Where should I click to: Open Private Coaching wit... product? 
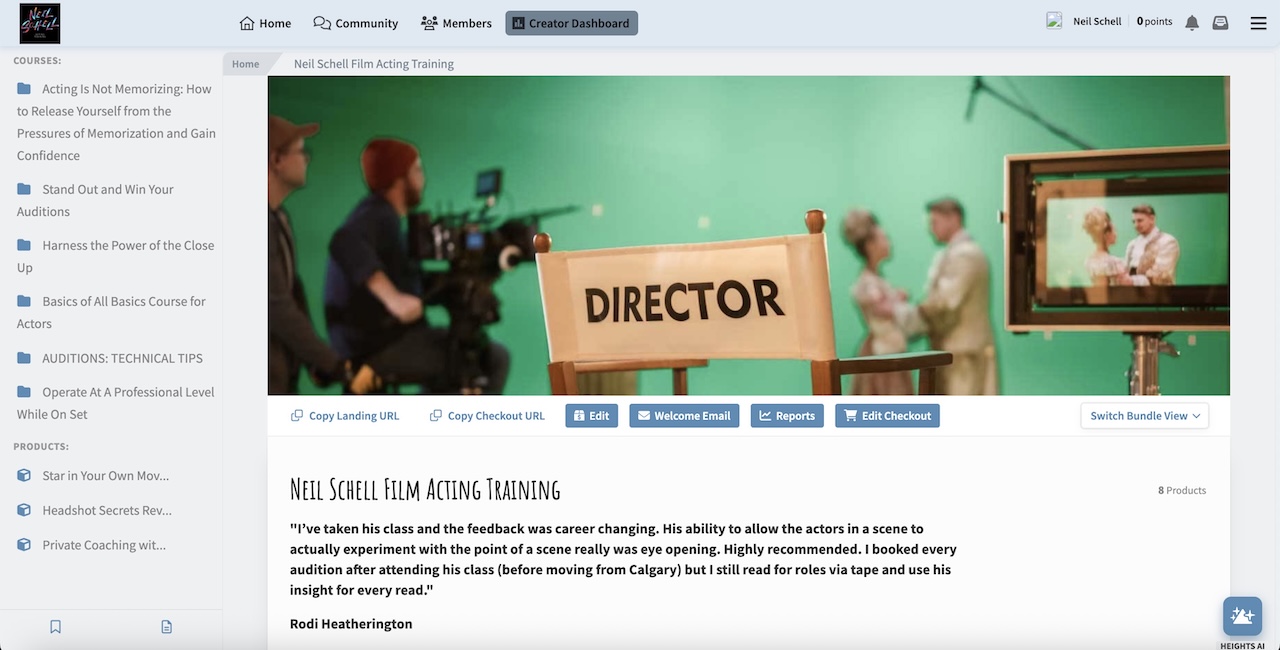click(104, 545)
